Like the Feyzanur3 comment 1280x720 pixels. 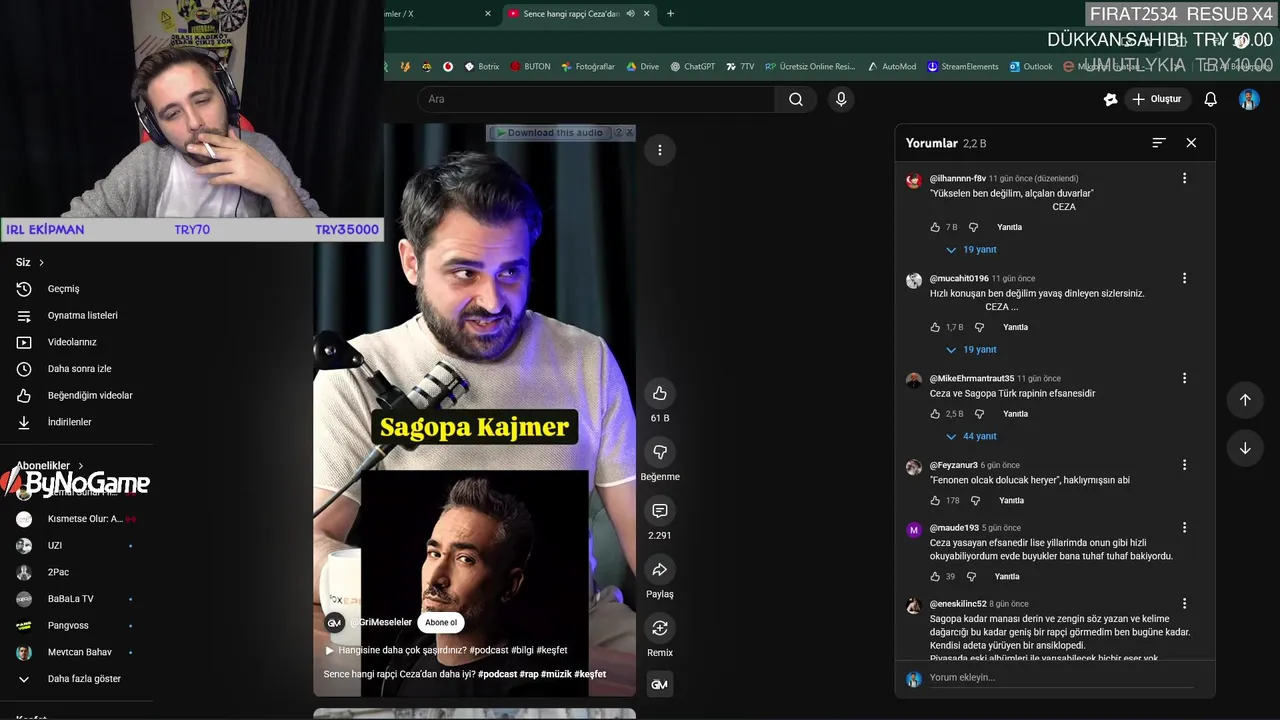coord(935,500)
